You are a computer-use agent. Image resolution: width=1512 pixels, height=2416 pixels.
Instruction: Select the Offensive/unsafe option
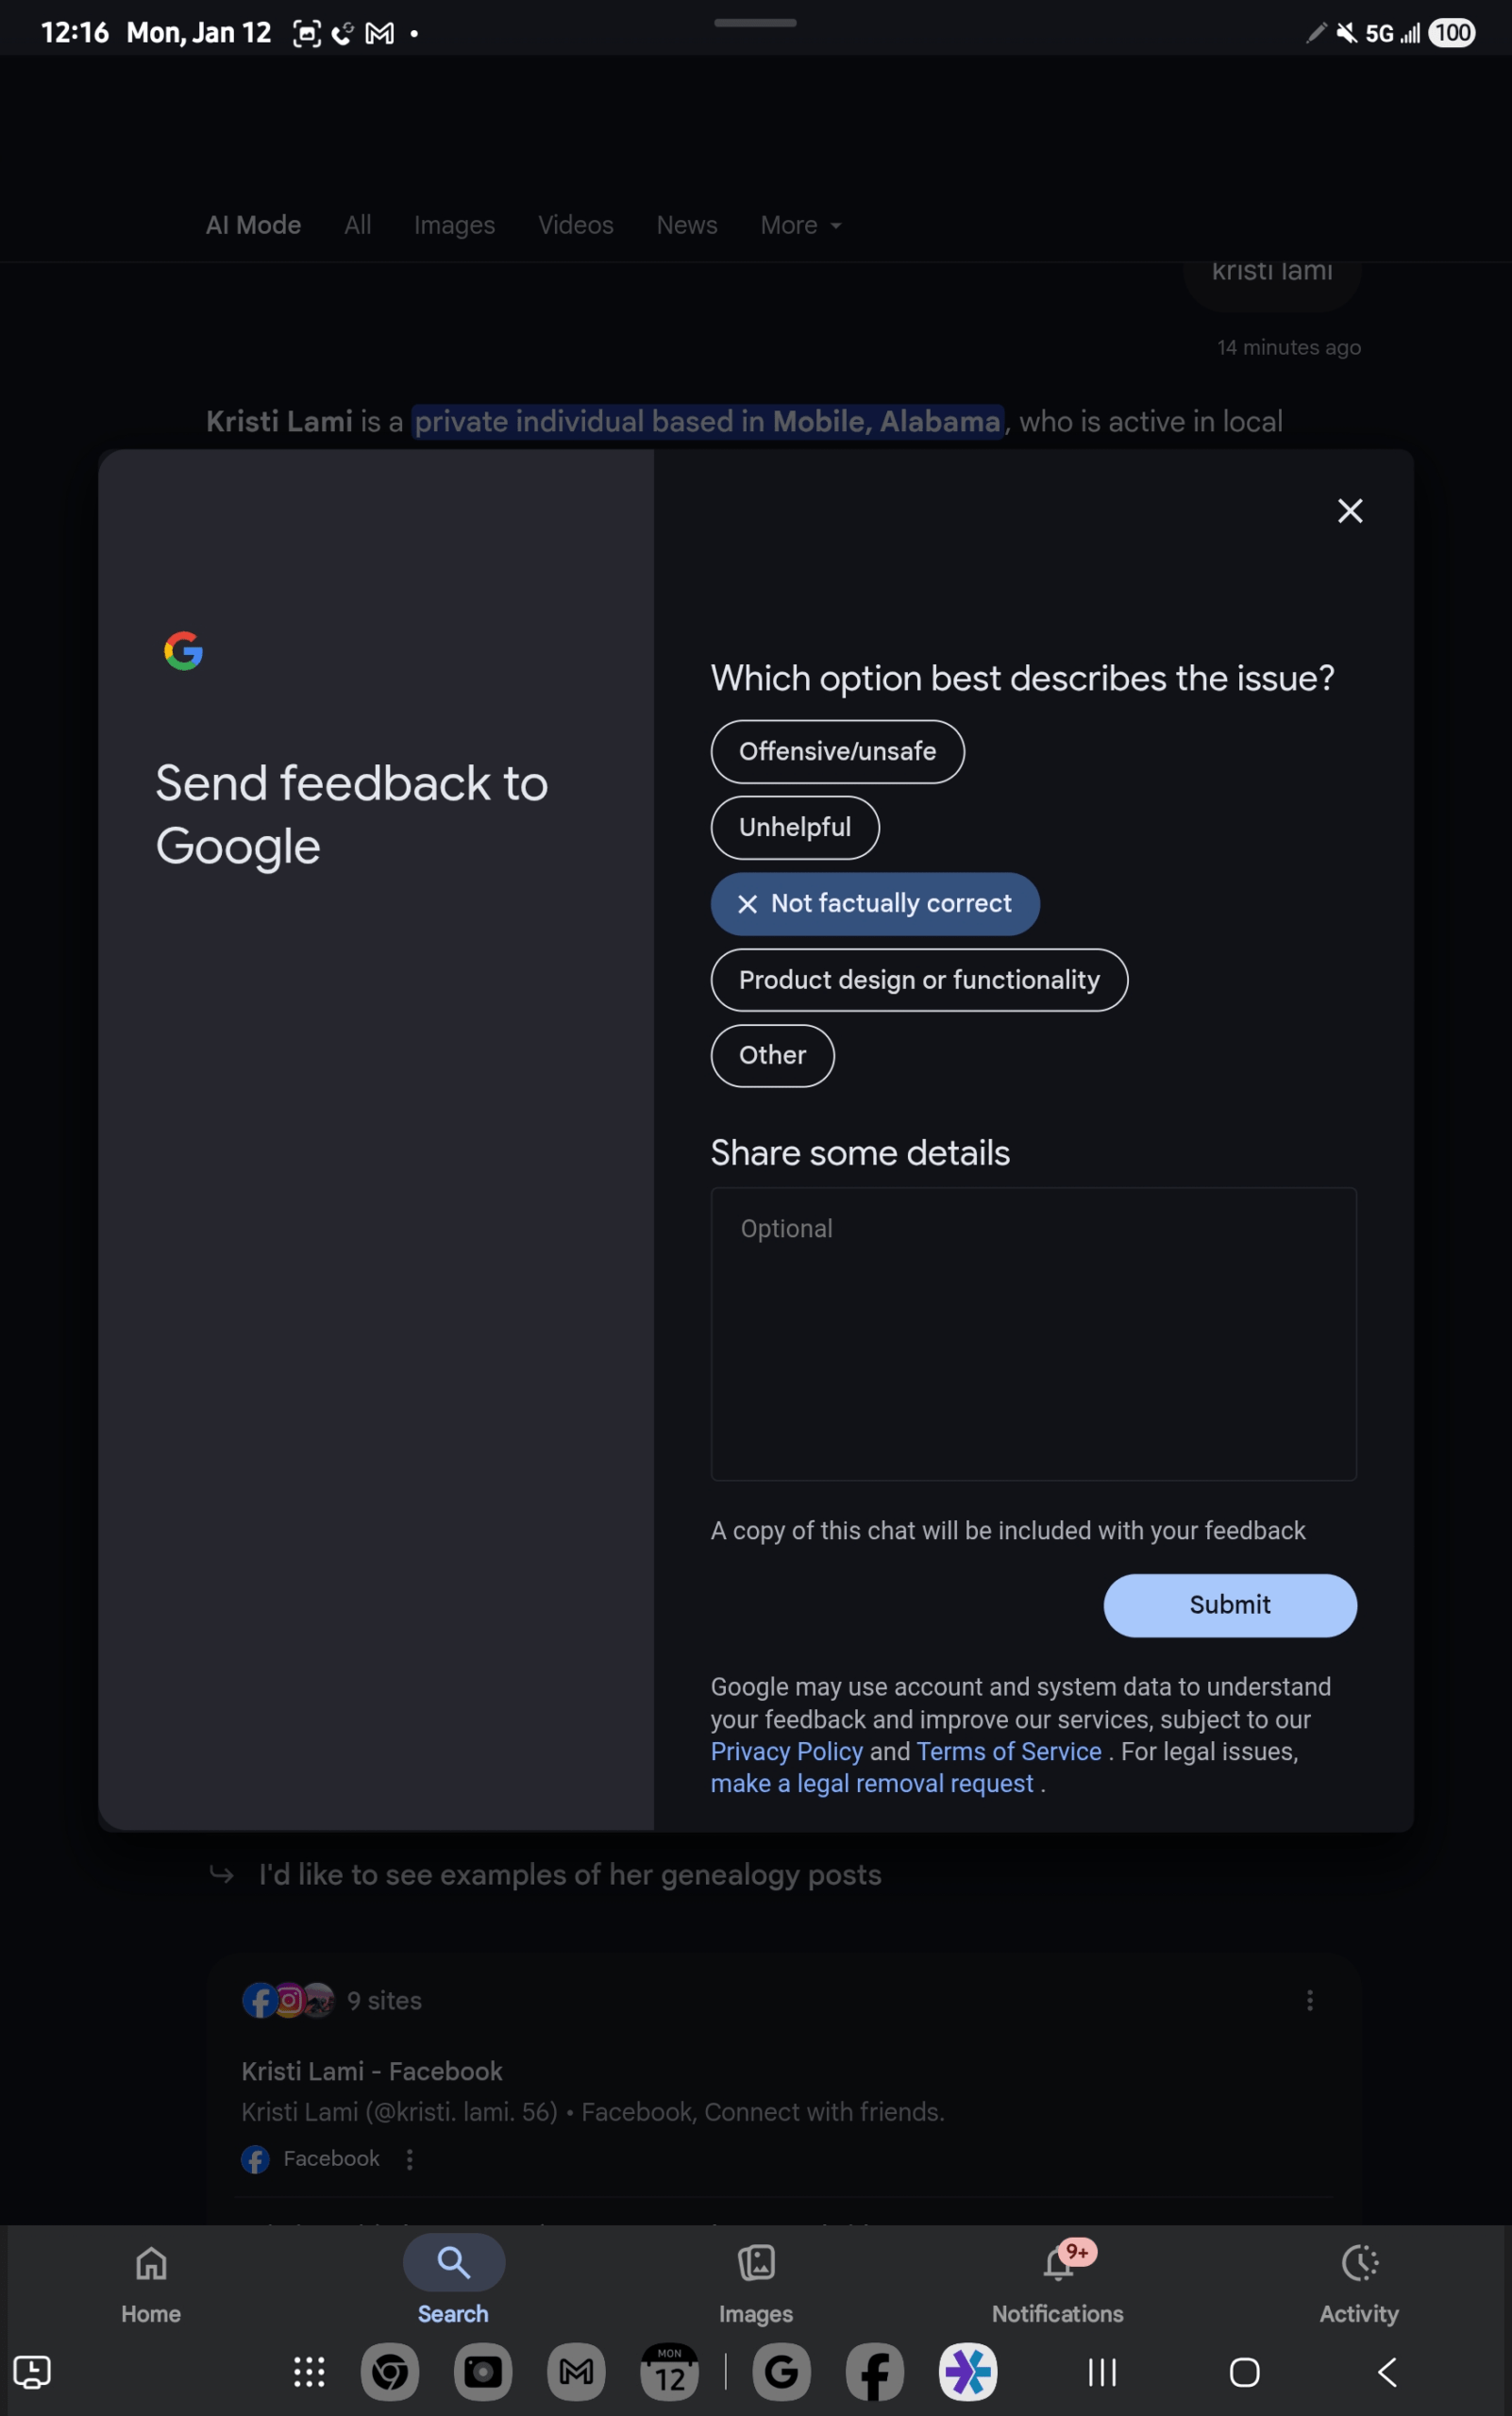(x=837, y=752)
